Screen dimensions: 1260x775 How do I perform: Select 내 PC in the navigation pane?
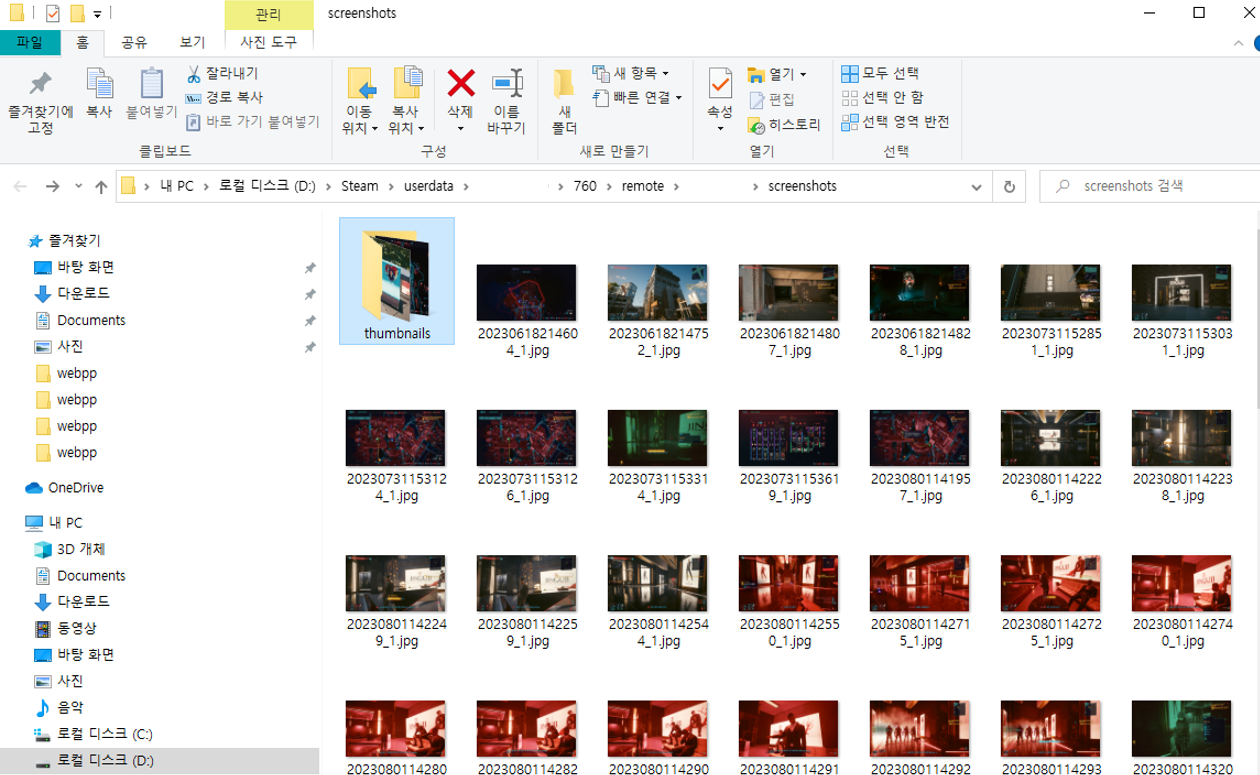(x=53, y=523)
